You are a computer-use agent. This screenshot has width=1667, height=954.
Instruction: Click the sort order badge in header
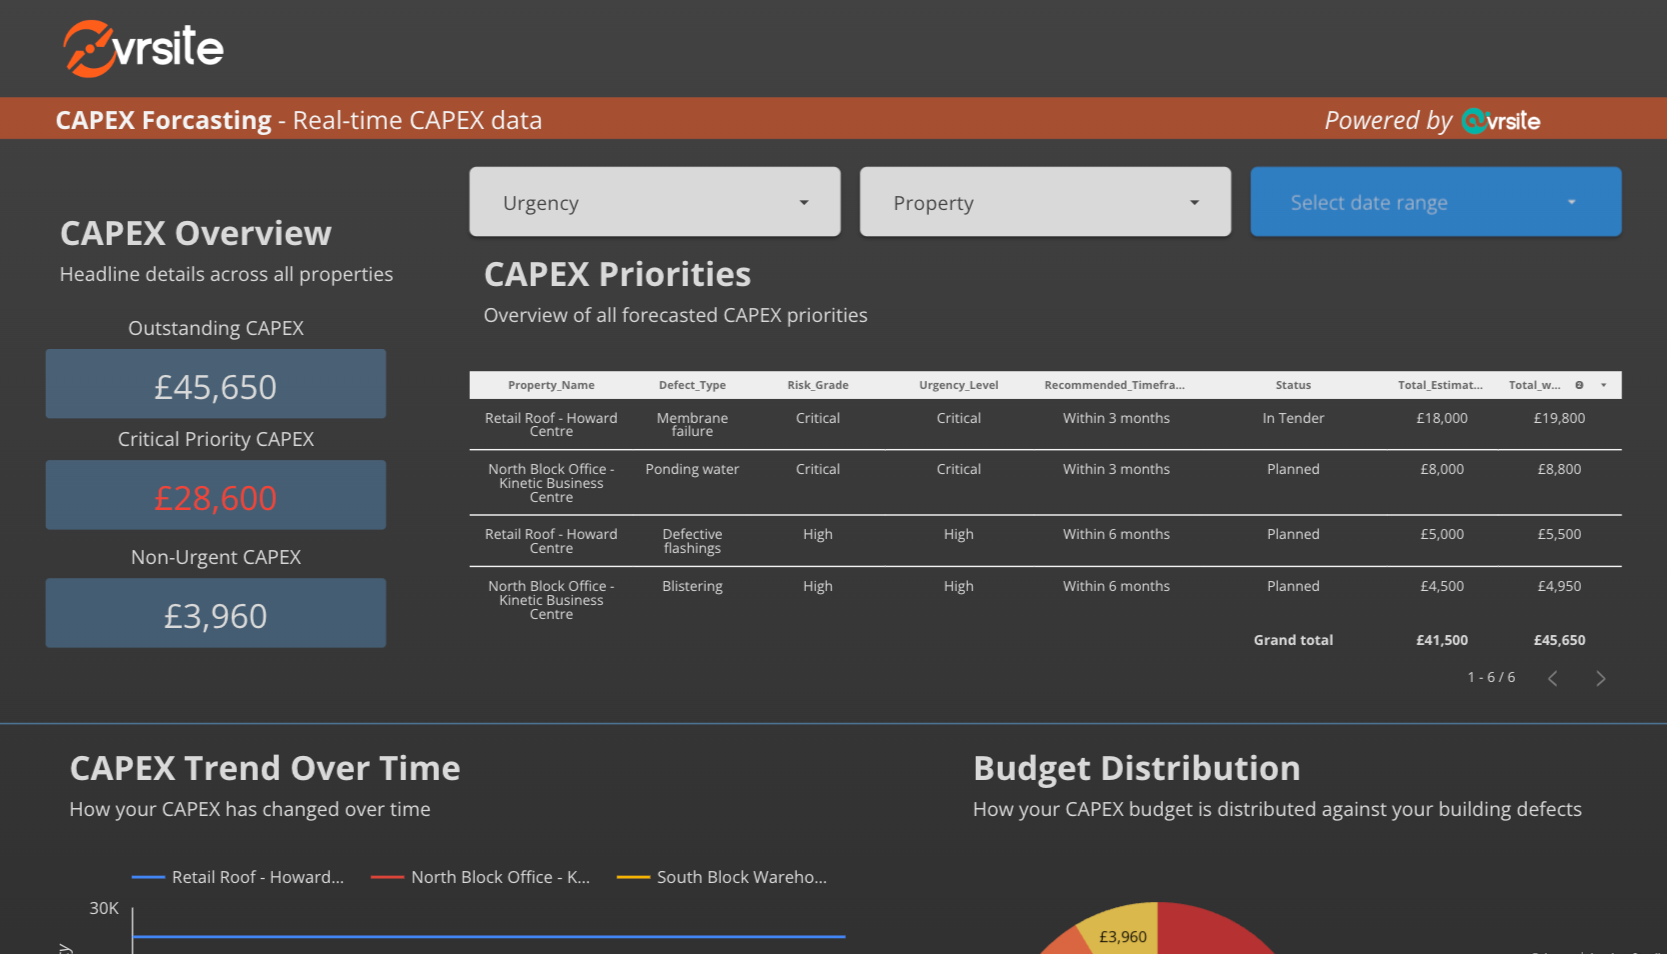[x=1579, y=385]
